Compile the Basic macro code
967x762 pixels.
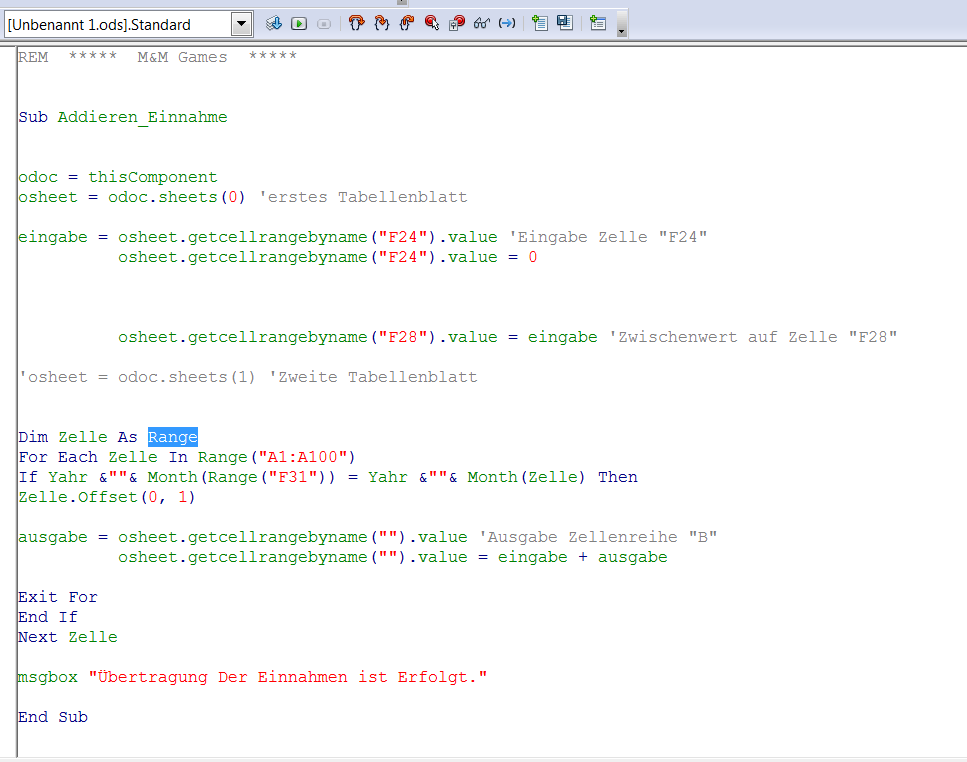(x=273, y=23)
